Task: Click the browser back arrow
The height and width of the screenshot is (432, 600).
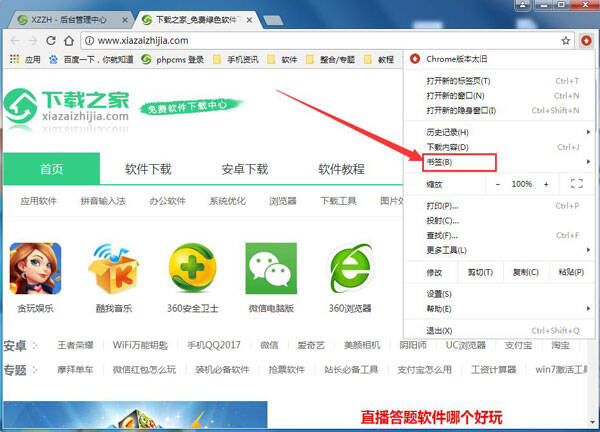Action: click(x=15, y=41)
